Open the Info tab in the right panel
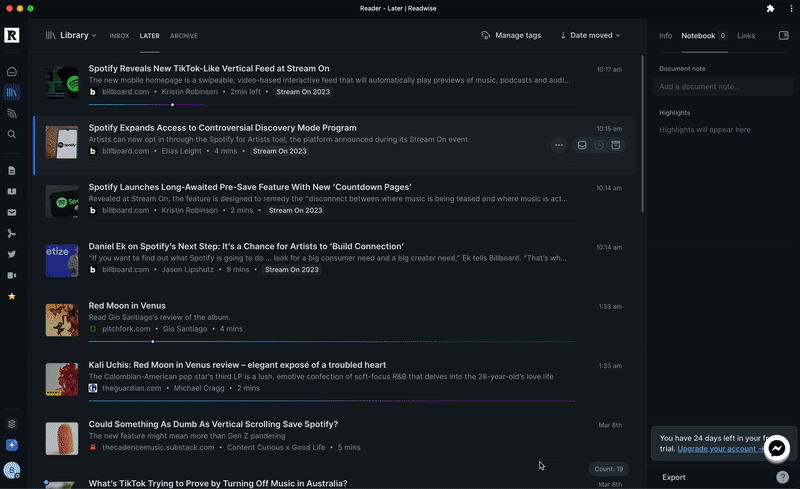 [x=665, y=36]
